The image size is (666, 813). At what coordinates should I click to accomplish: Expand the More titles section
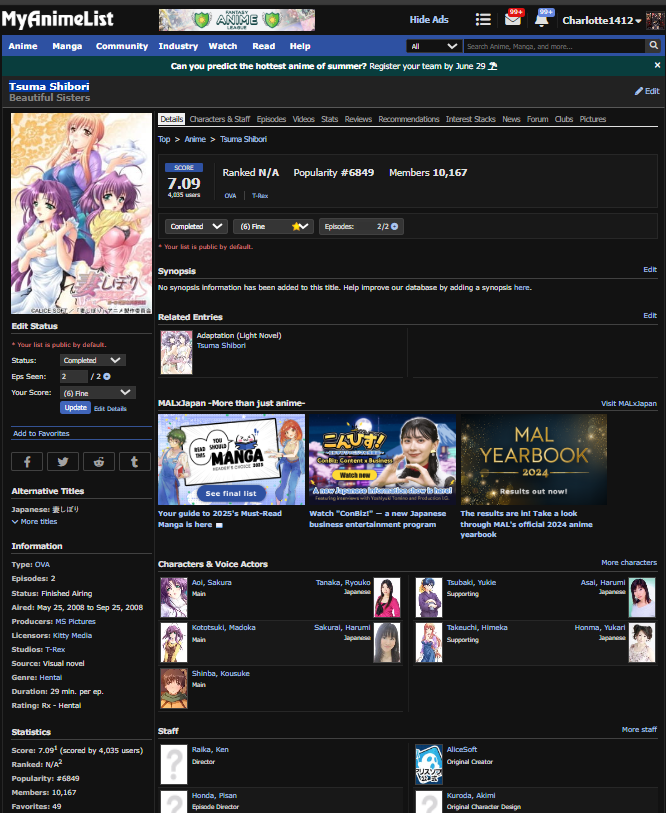(35, 522)
